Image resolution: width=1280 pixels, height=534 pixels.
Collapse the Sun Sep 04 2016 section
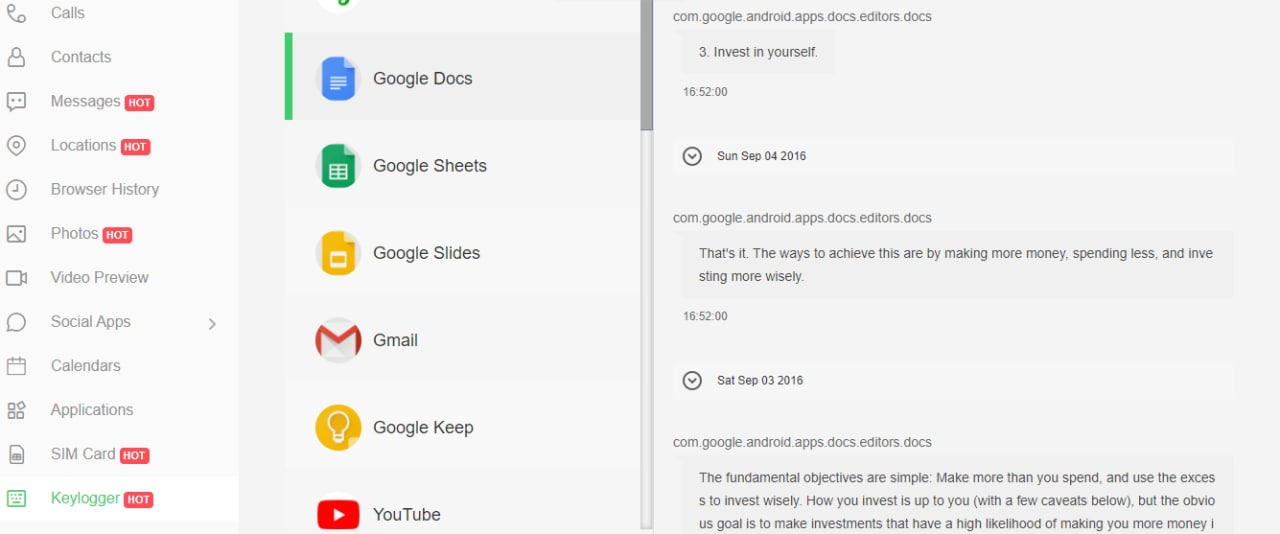click(x=691, y=156)
